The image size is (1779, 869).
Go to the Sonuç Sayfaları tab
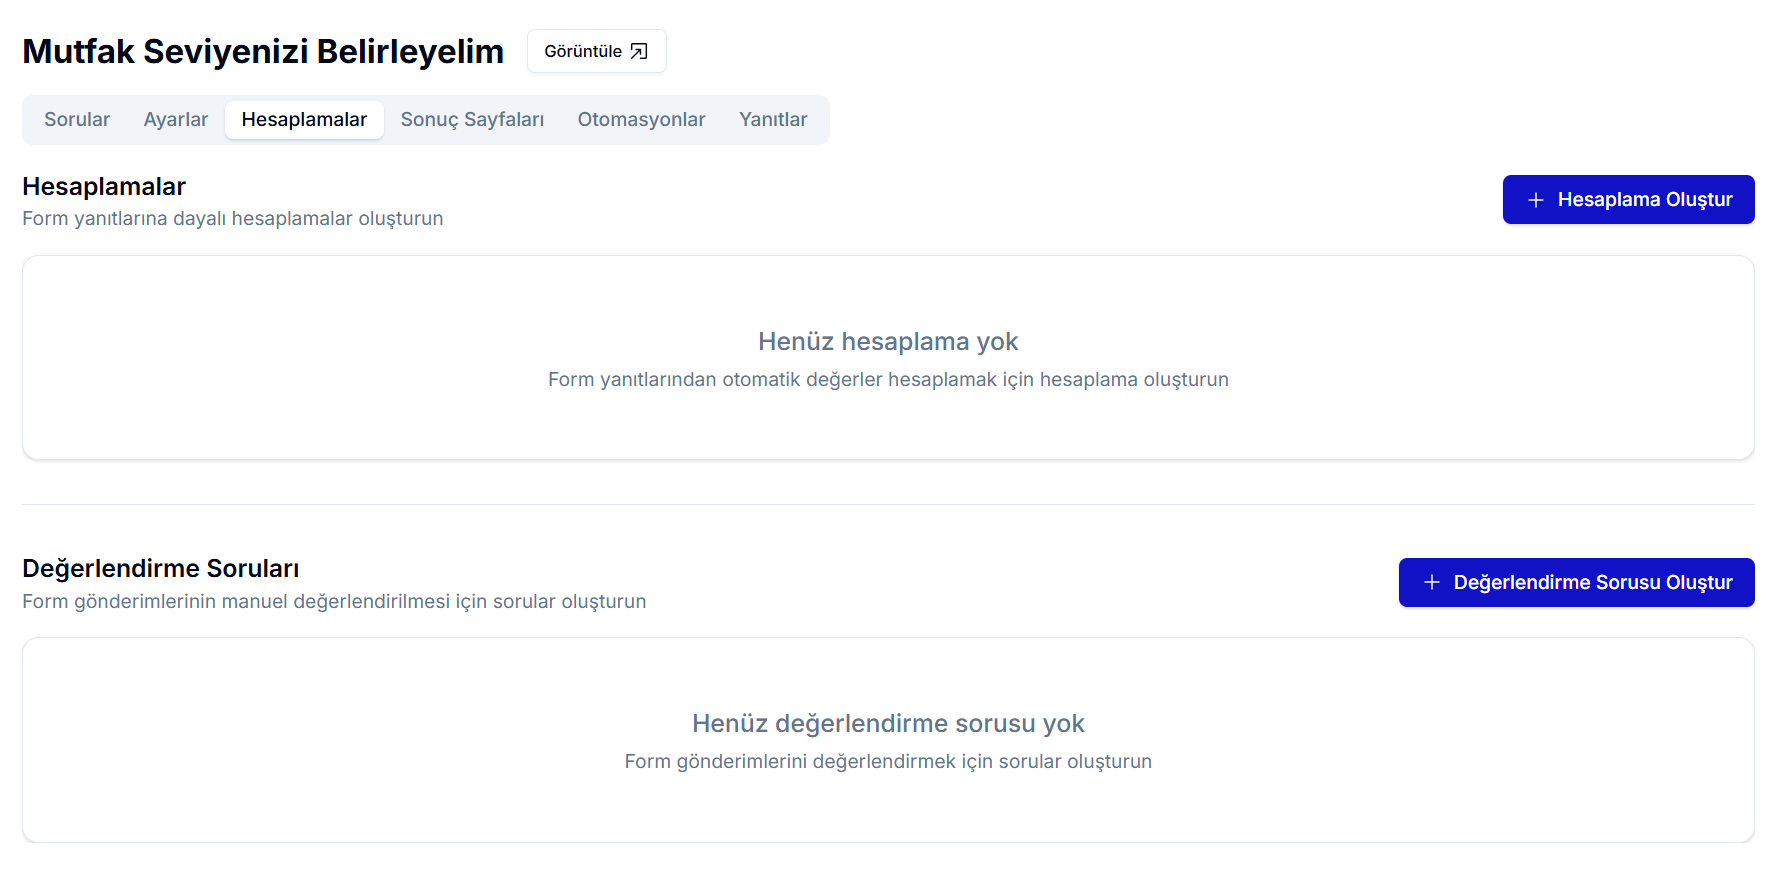click(472, 119)
